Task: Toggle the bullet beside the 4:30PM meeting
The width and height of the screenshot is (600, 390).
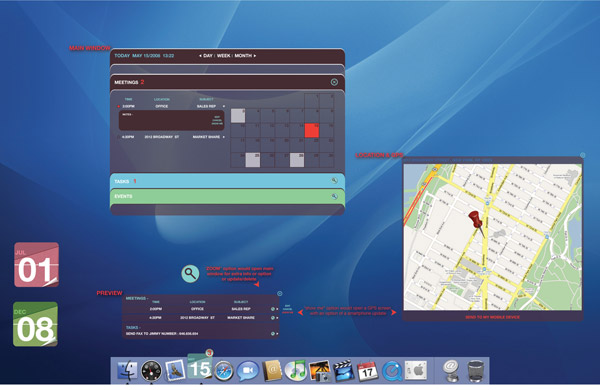Action: pyautogui.click(x=118, y=137)
